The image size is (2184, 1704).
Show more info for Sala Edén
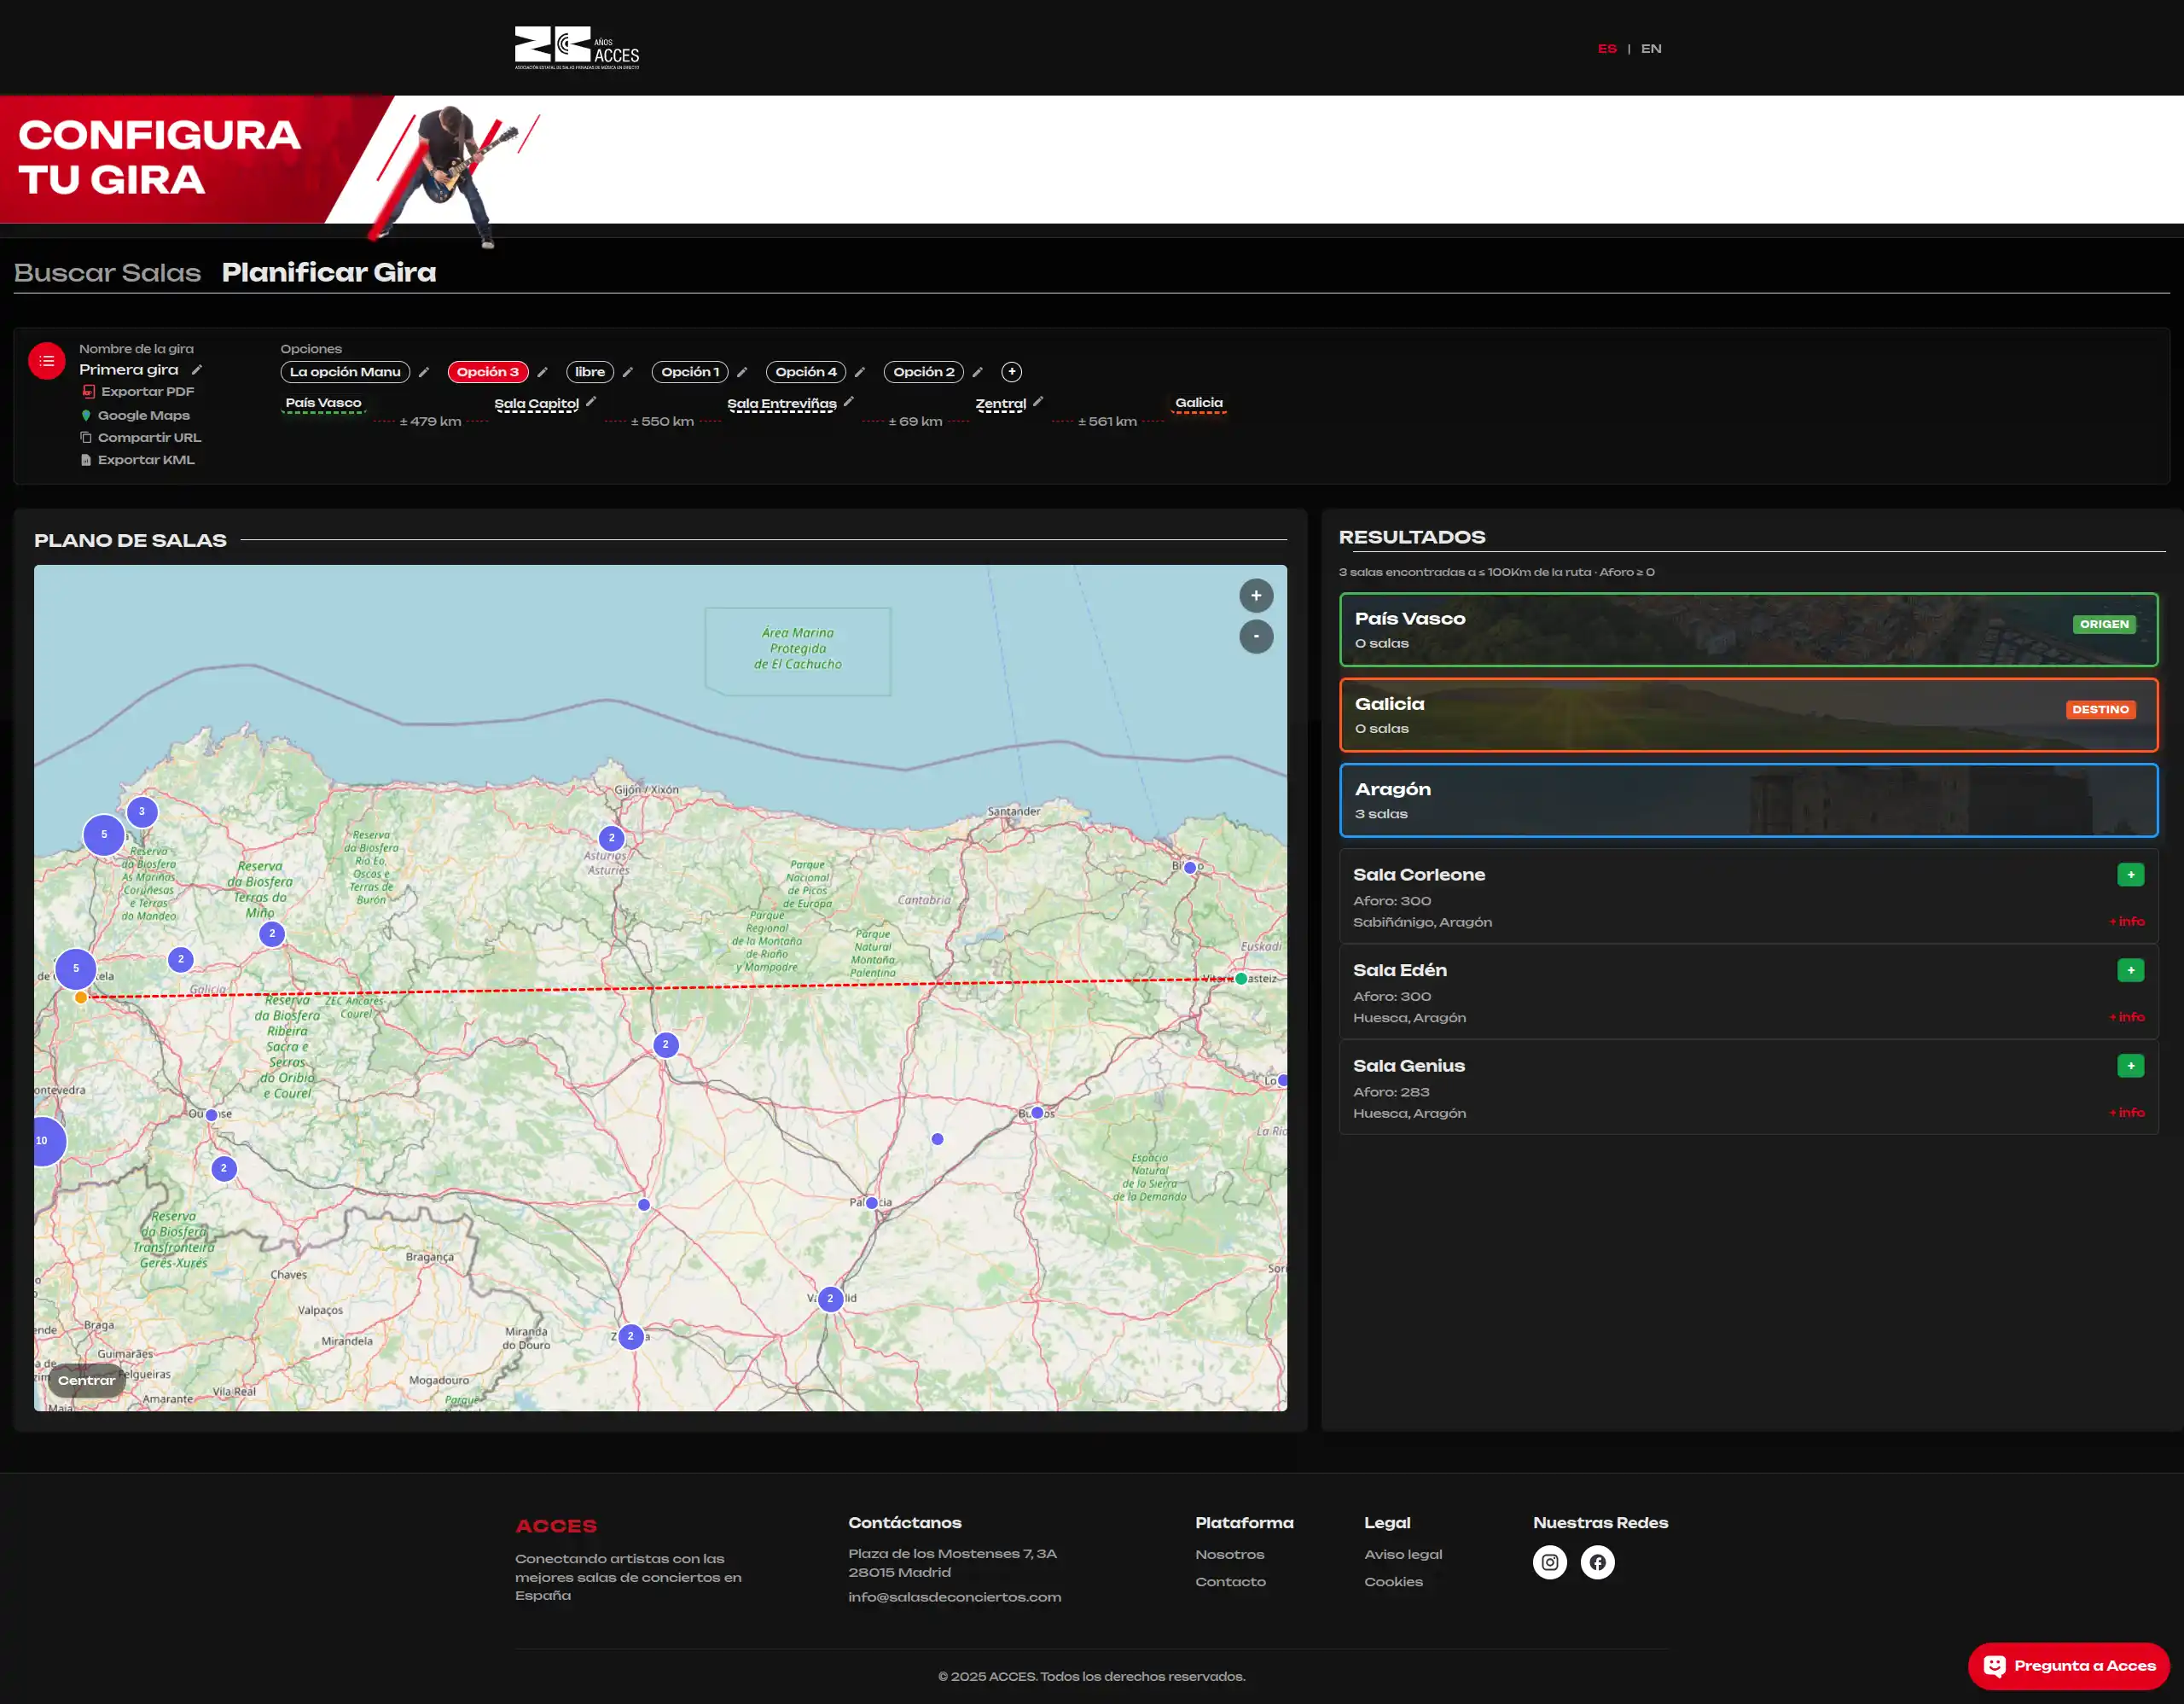[2126, 1017]
